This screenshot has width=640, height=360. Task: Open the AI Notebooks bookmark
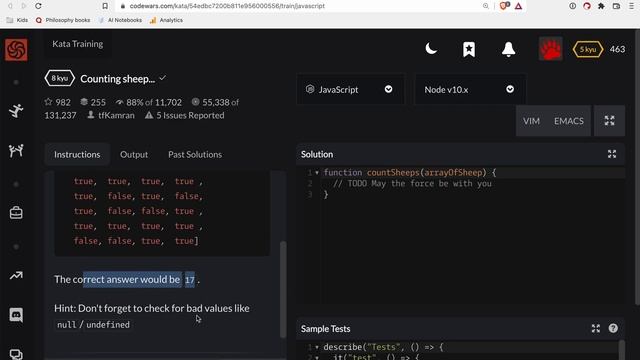coord(120,20)
